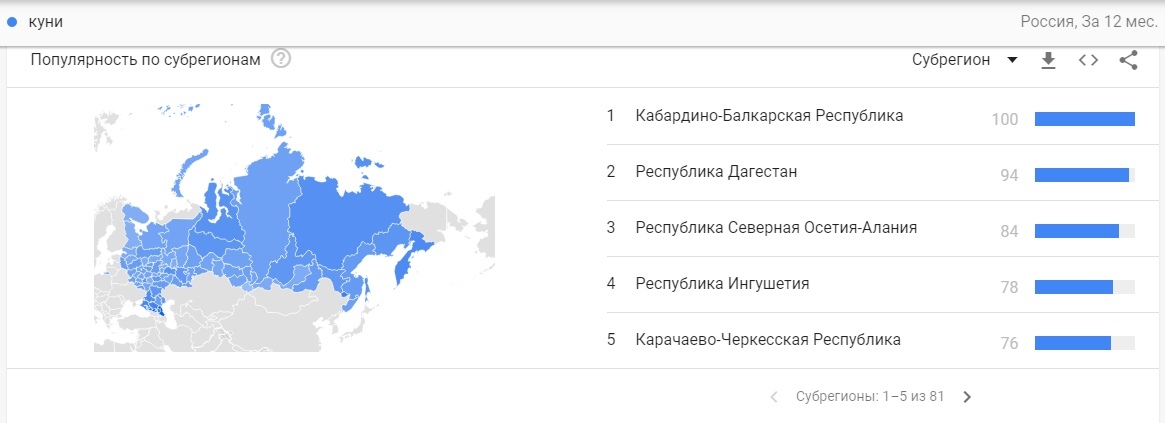Go to previous page of subregions
1165x423 pixels.
[x=774, y=397]
